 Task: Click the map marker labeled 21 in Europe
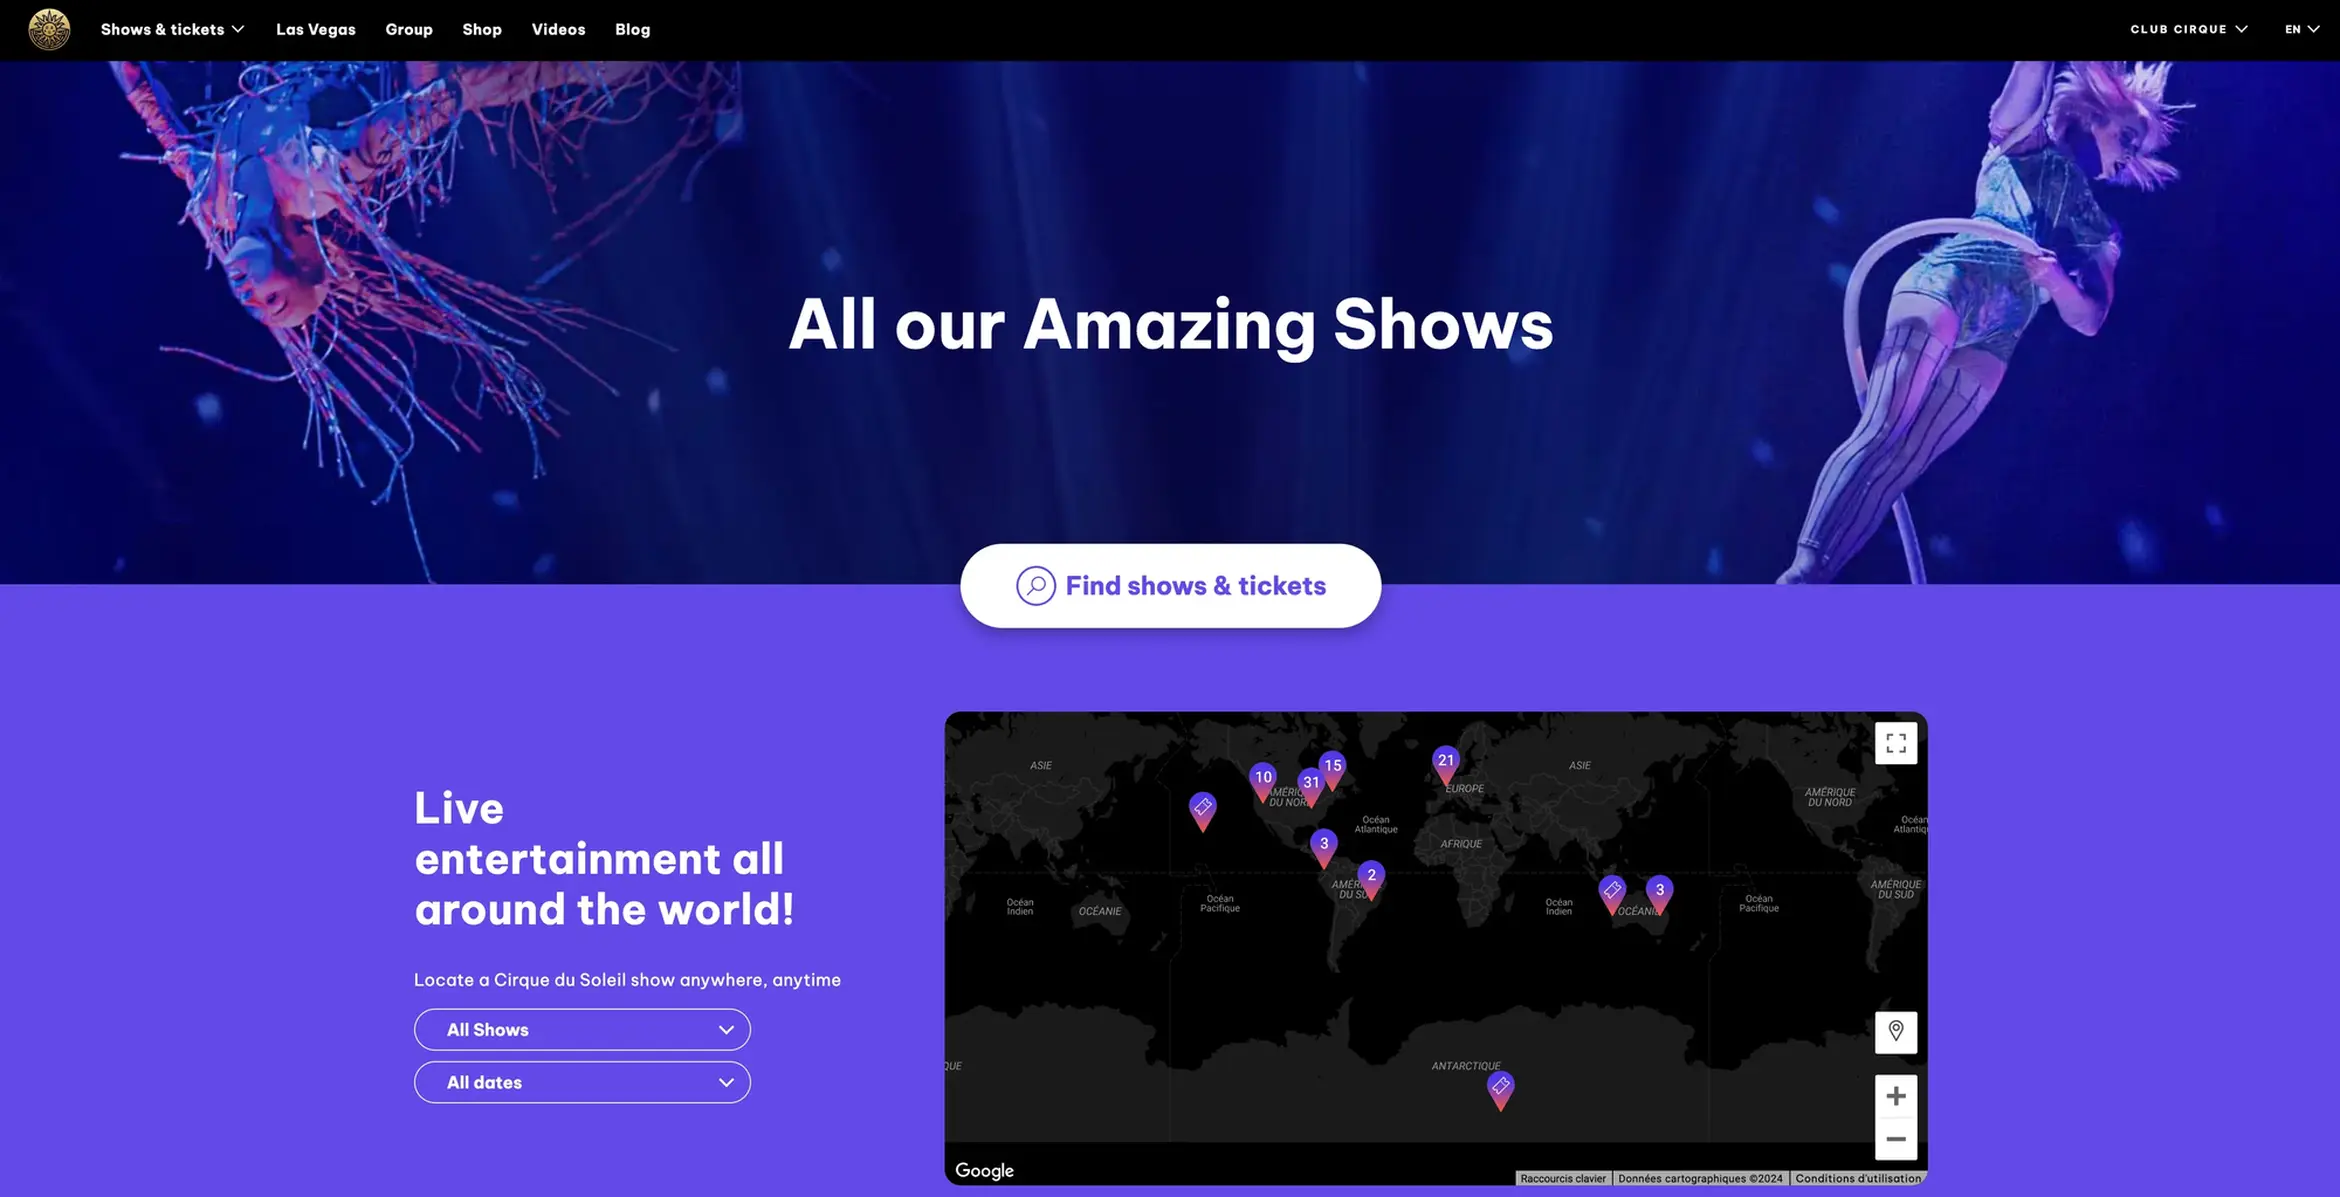(1445, 763)
